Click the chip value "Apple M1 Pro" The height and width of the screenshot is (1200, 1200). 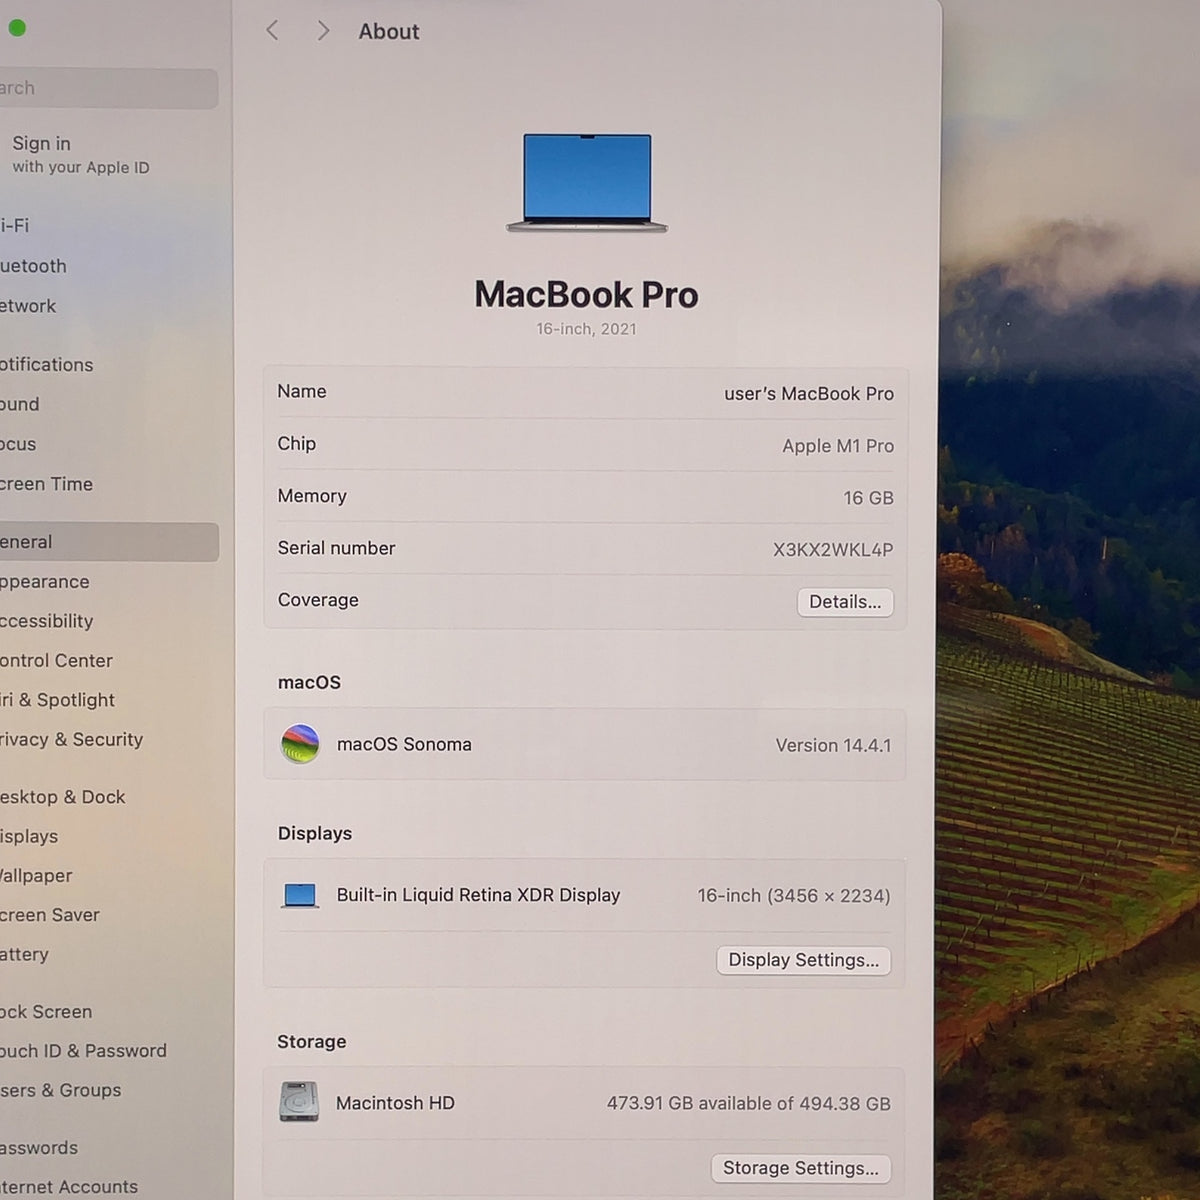click(838, 446)
